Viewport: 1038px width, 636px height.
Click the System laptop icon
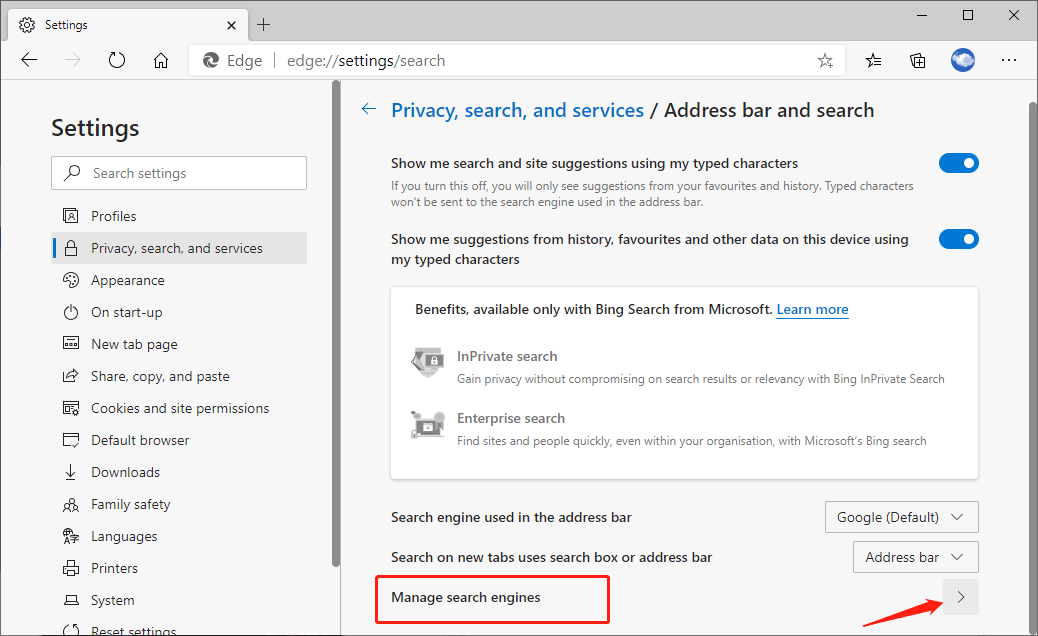(70, 600)
